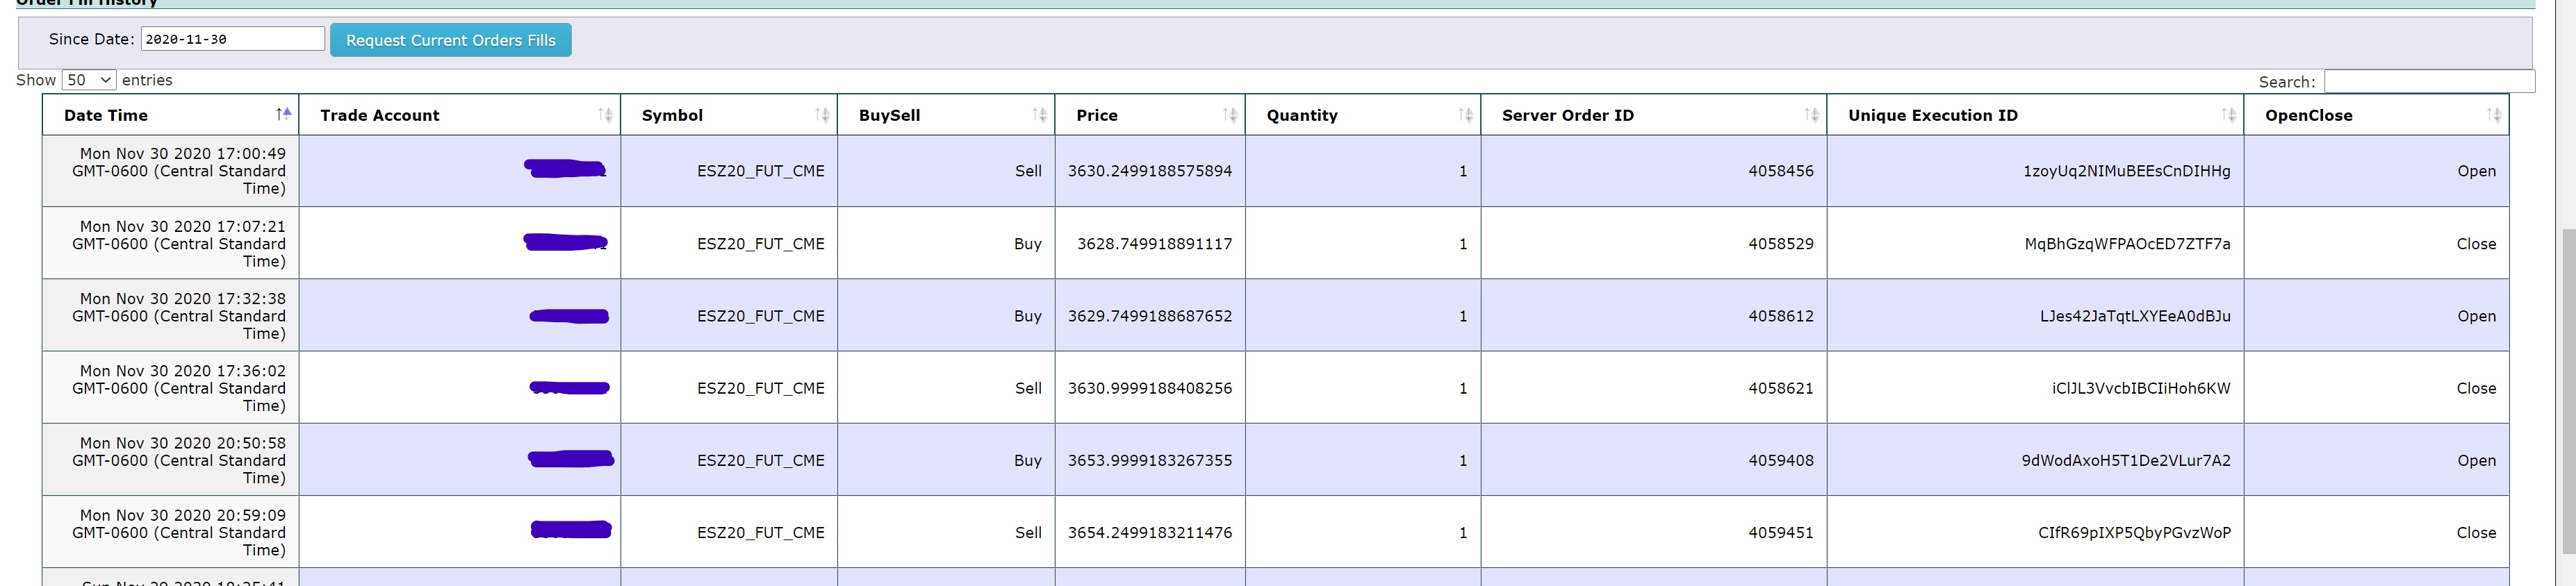Select Server Order ID 4059451
The image size is (2576, 586).
[x=1781, y=533]
